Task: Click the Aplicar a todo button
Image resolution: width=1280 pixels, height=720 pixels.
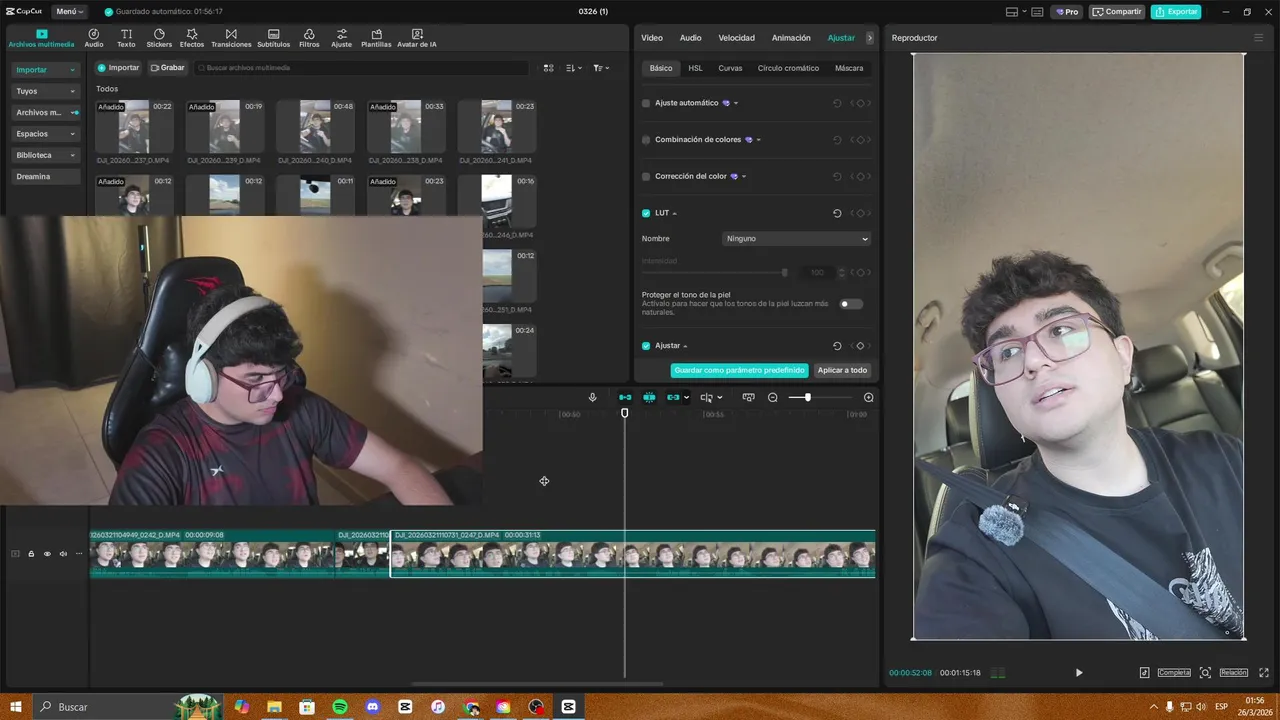Action: 842,370
